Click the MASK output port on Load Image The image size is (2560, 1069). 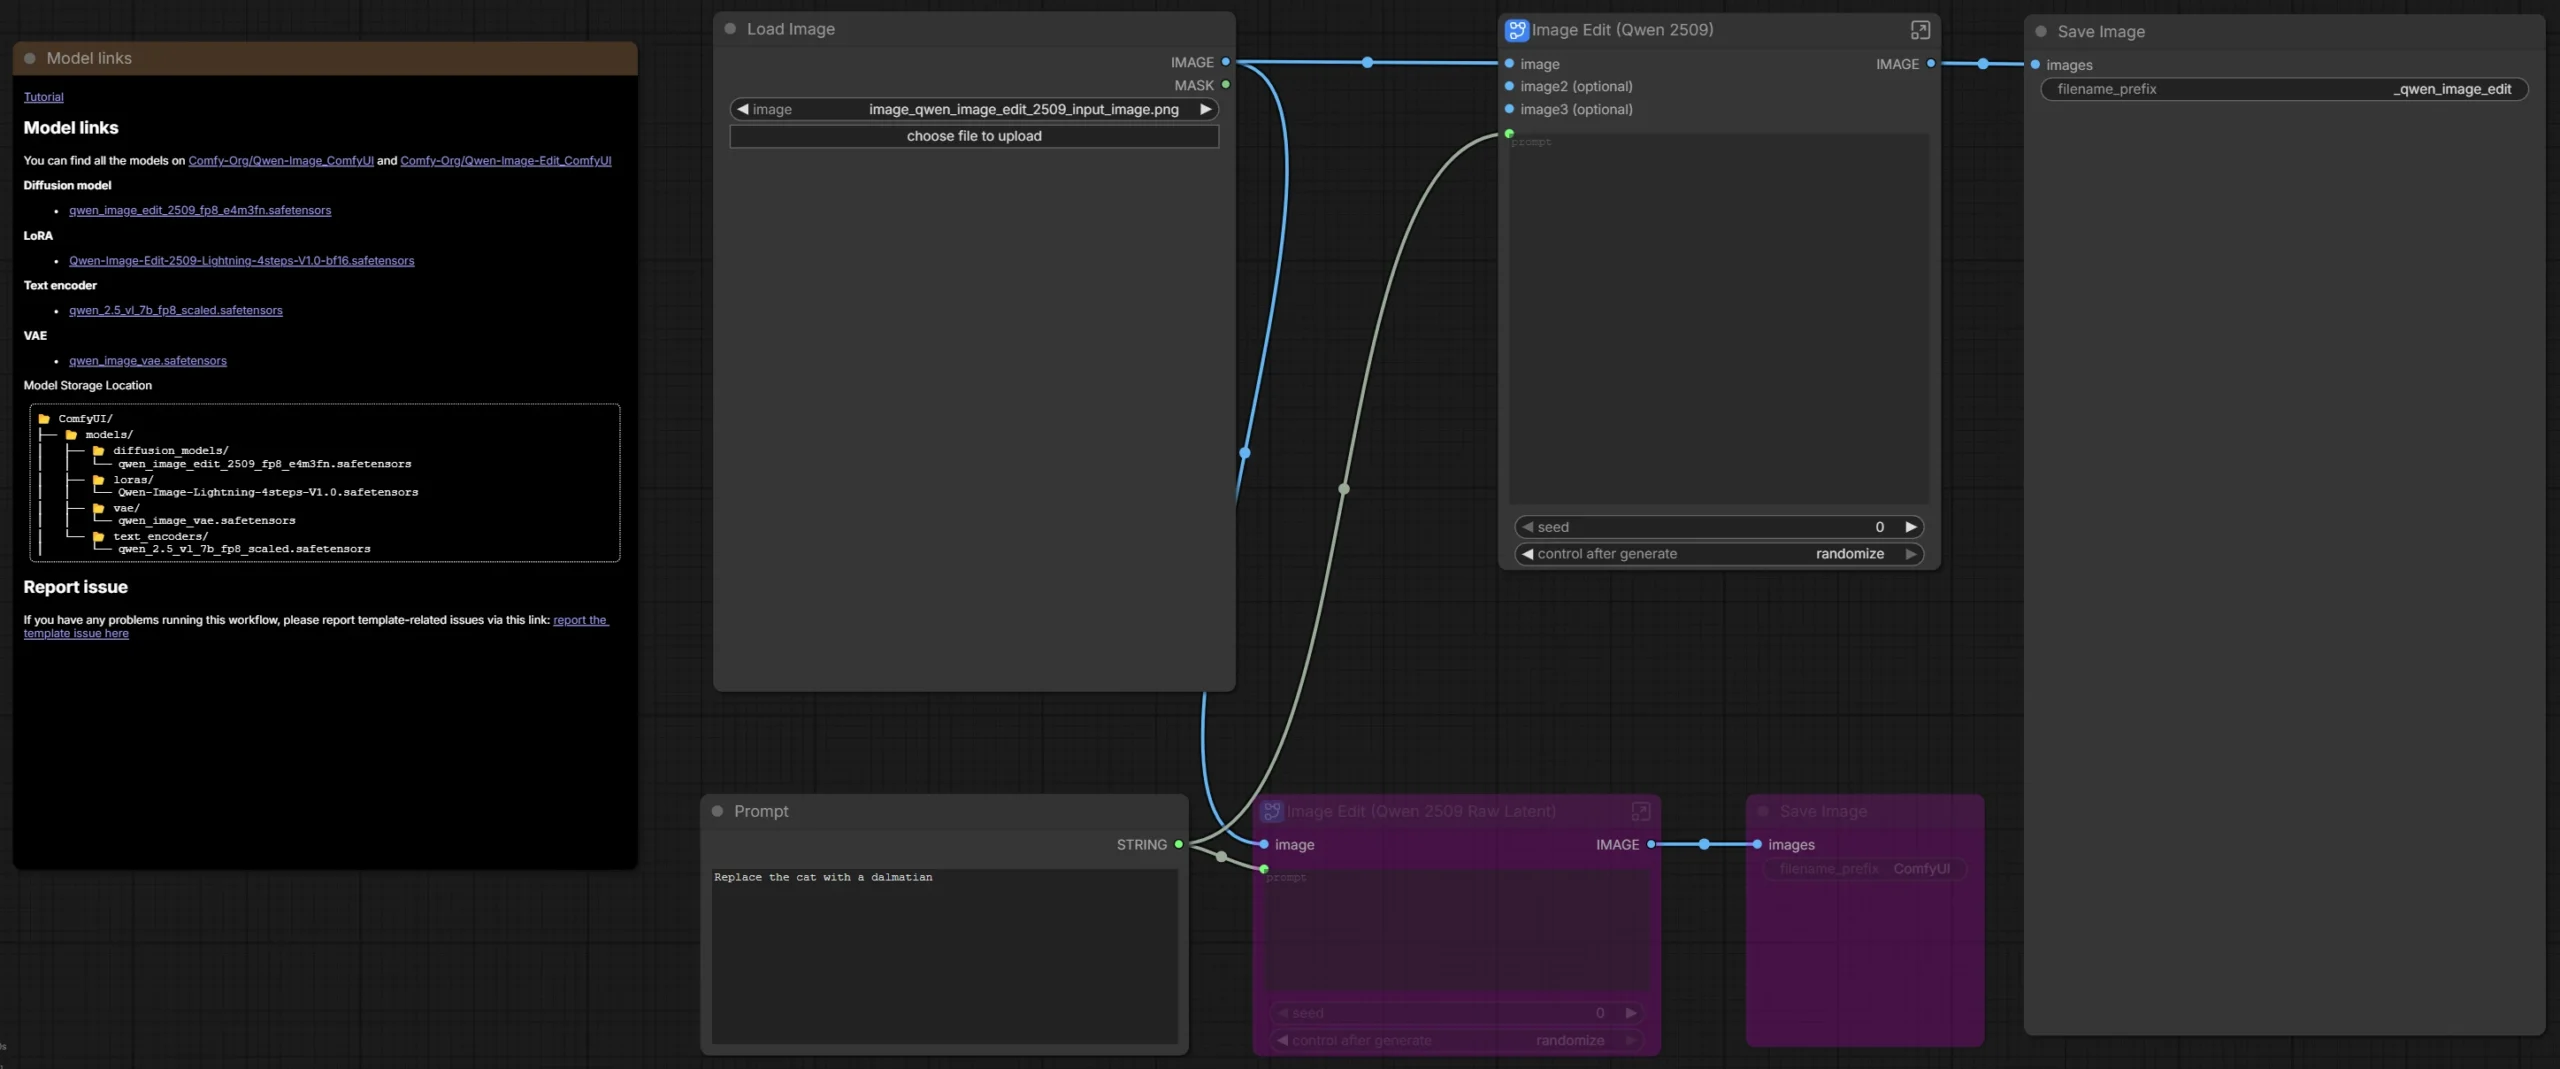click(x=1225, y=85)
